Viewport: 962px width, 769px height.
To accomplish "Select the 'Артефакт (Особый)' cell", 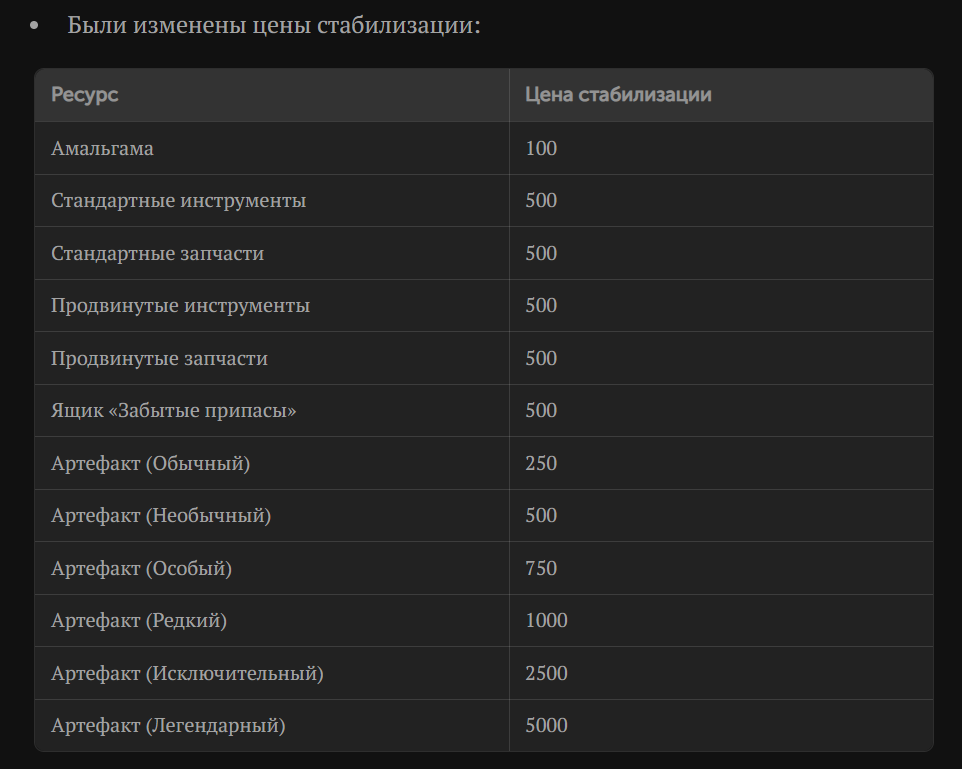I will click(142, 568).
